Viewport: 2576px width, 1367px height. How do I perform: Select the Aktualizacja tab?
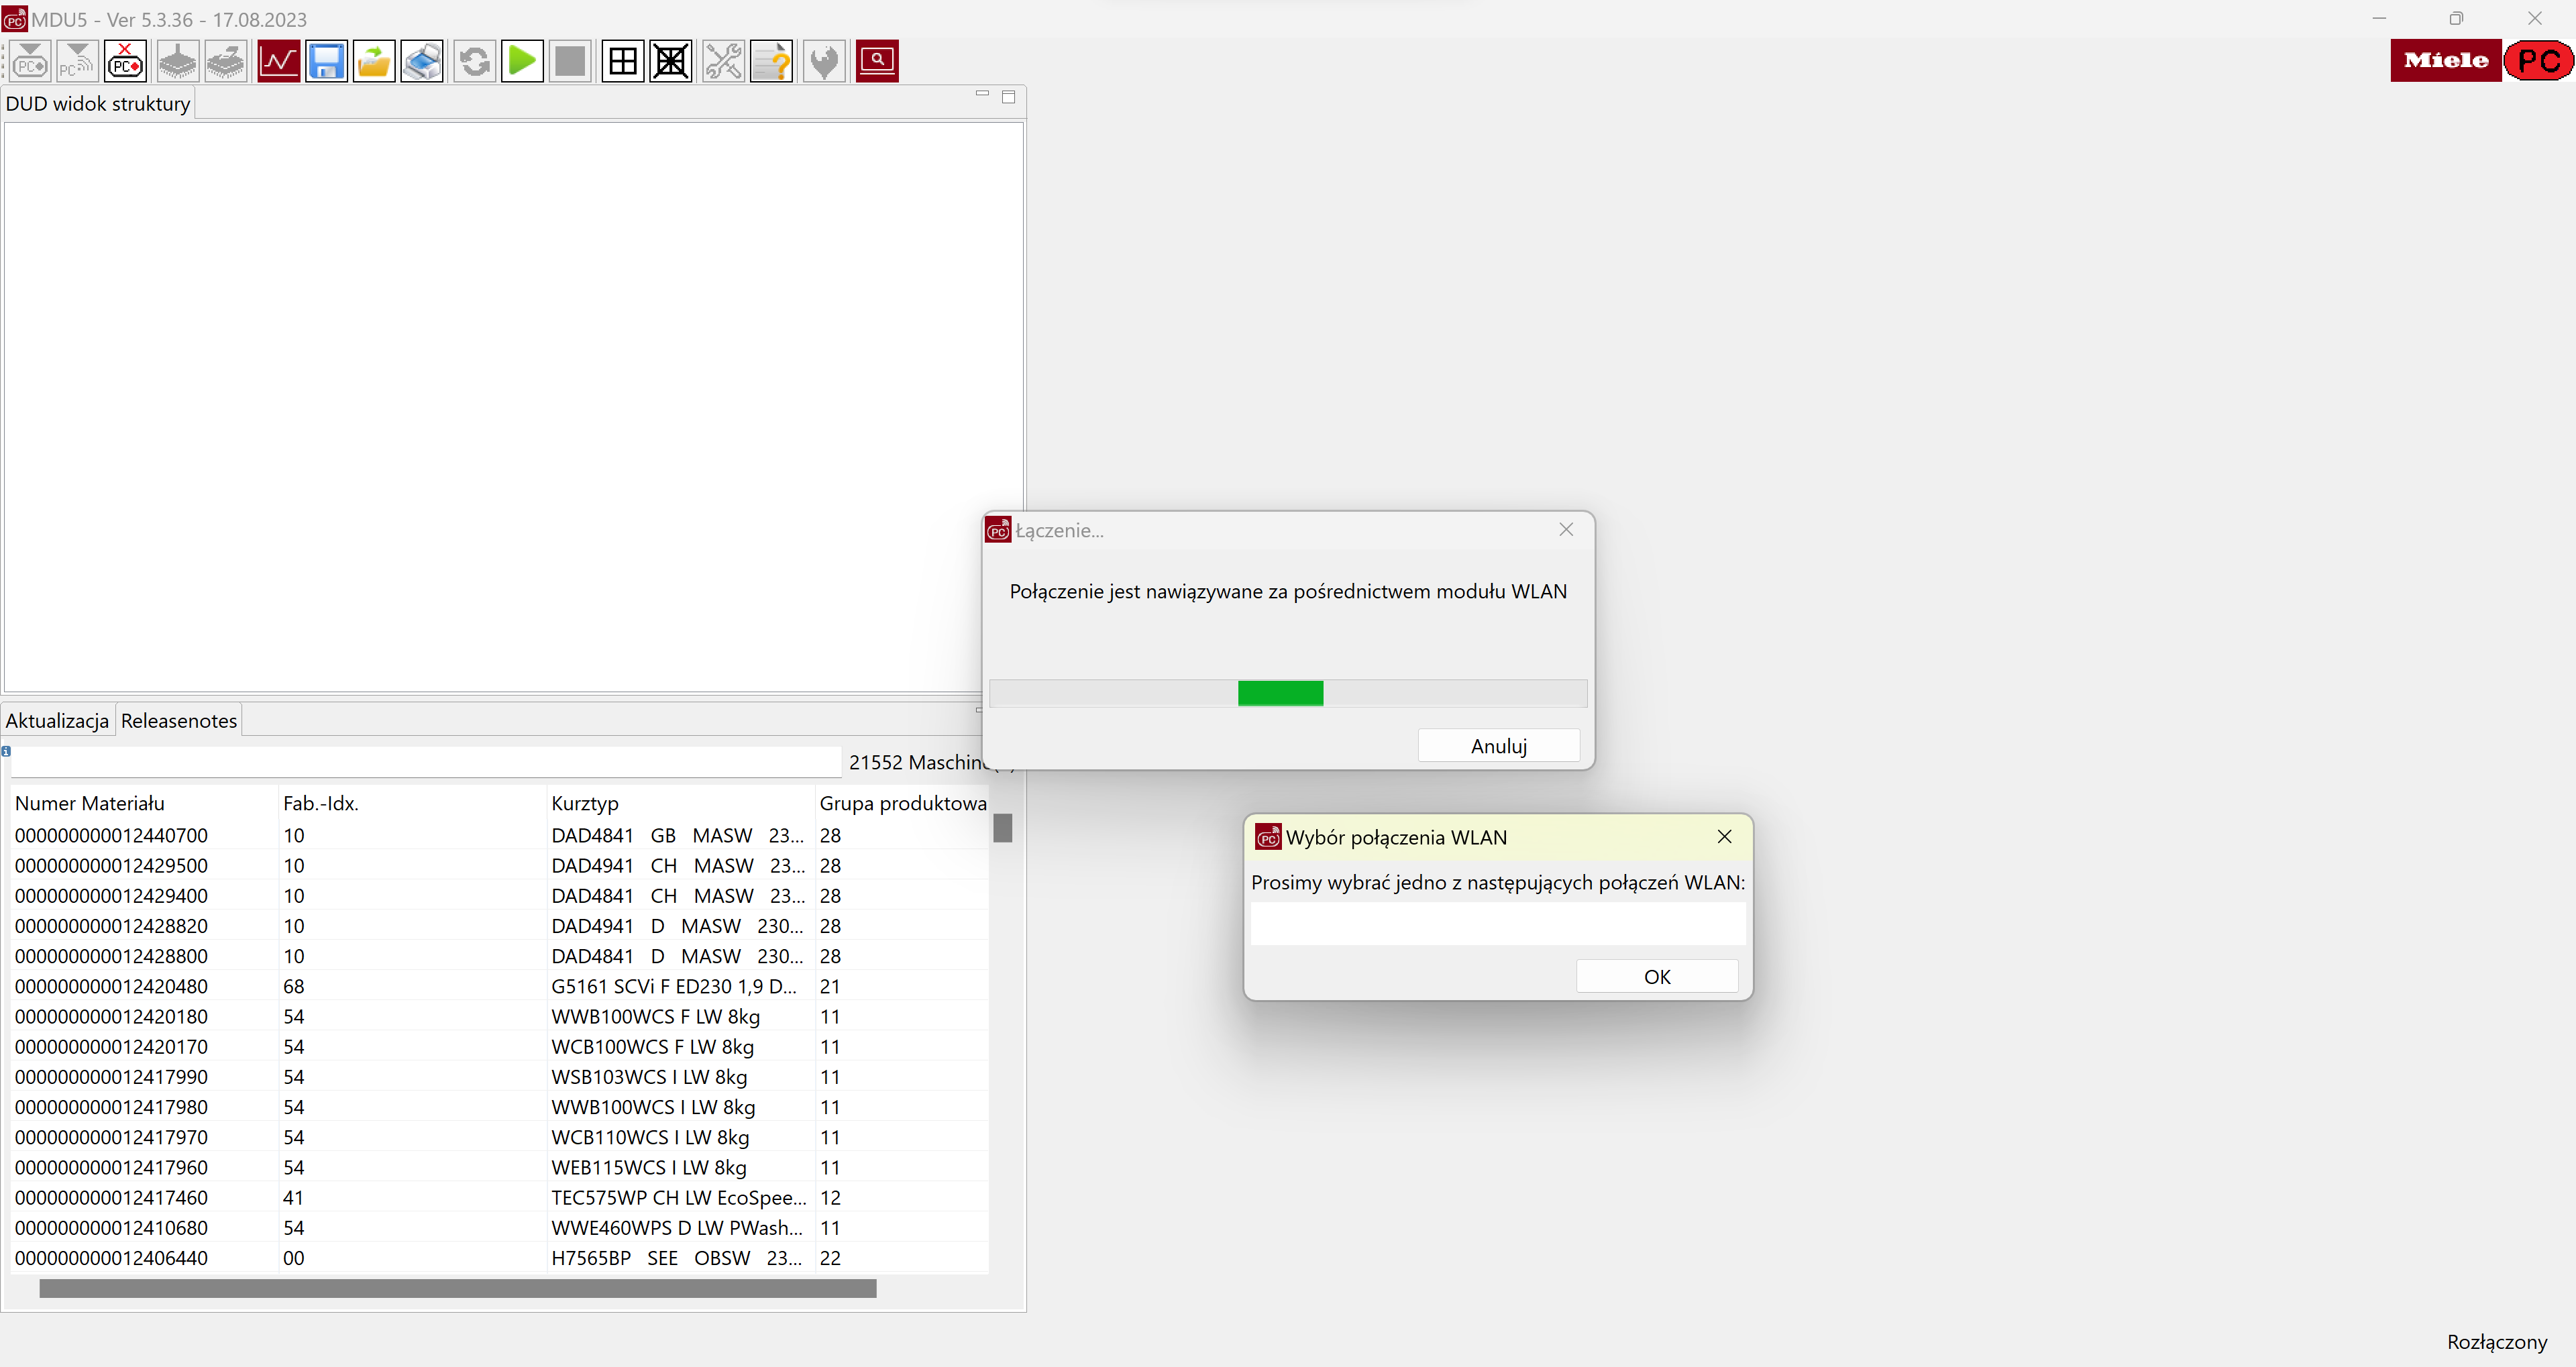tap(57, 721)
